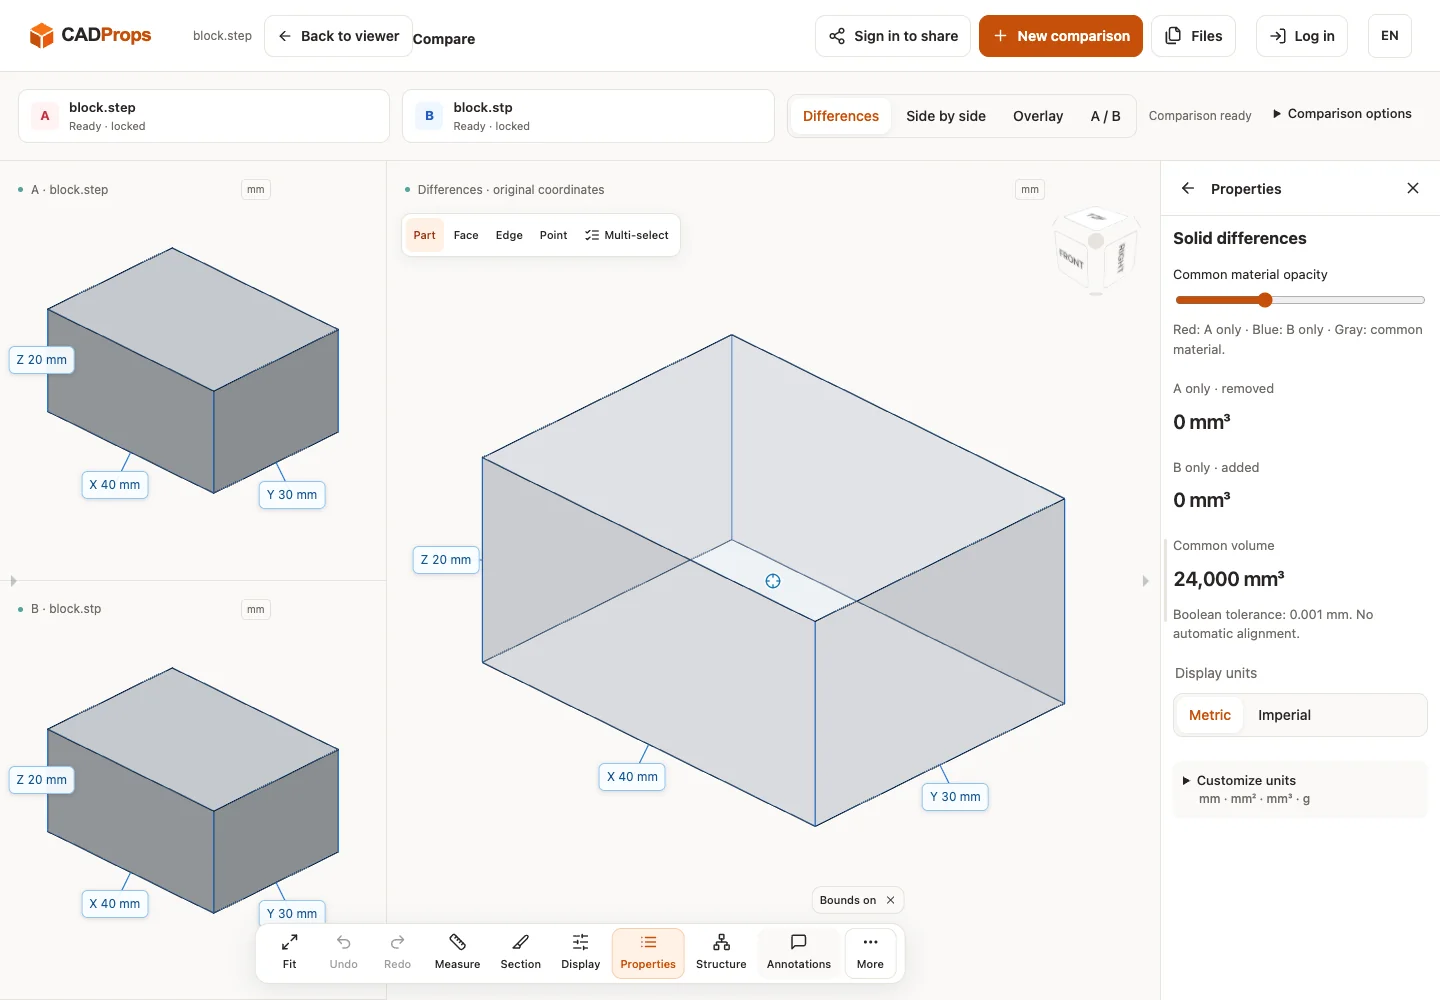Click the Redo tool
This screenshot has height=1000, width=1440.
pos(397,952)
